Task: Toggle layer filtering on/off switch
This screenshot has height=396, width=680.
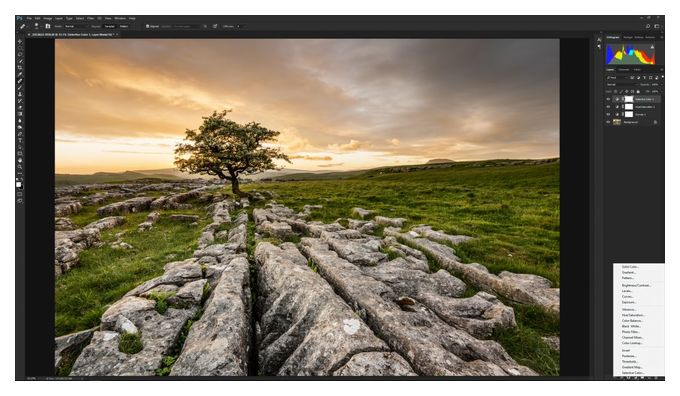Action: tap(663, 77)
